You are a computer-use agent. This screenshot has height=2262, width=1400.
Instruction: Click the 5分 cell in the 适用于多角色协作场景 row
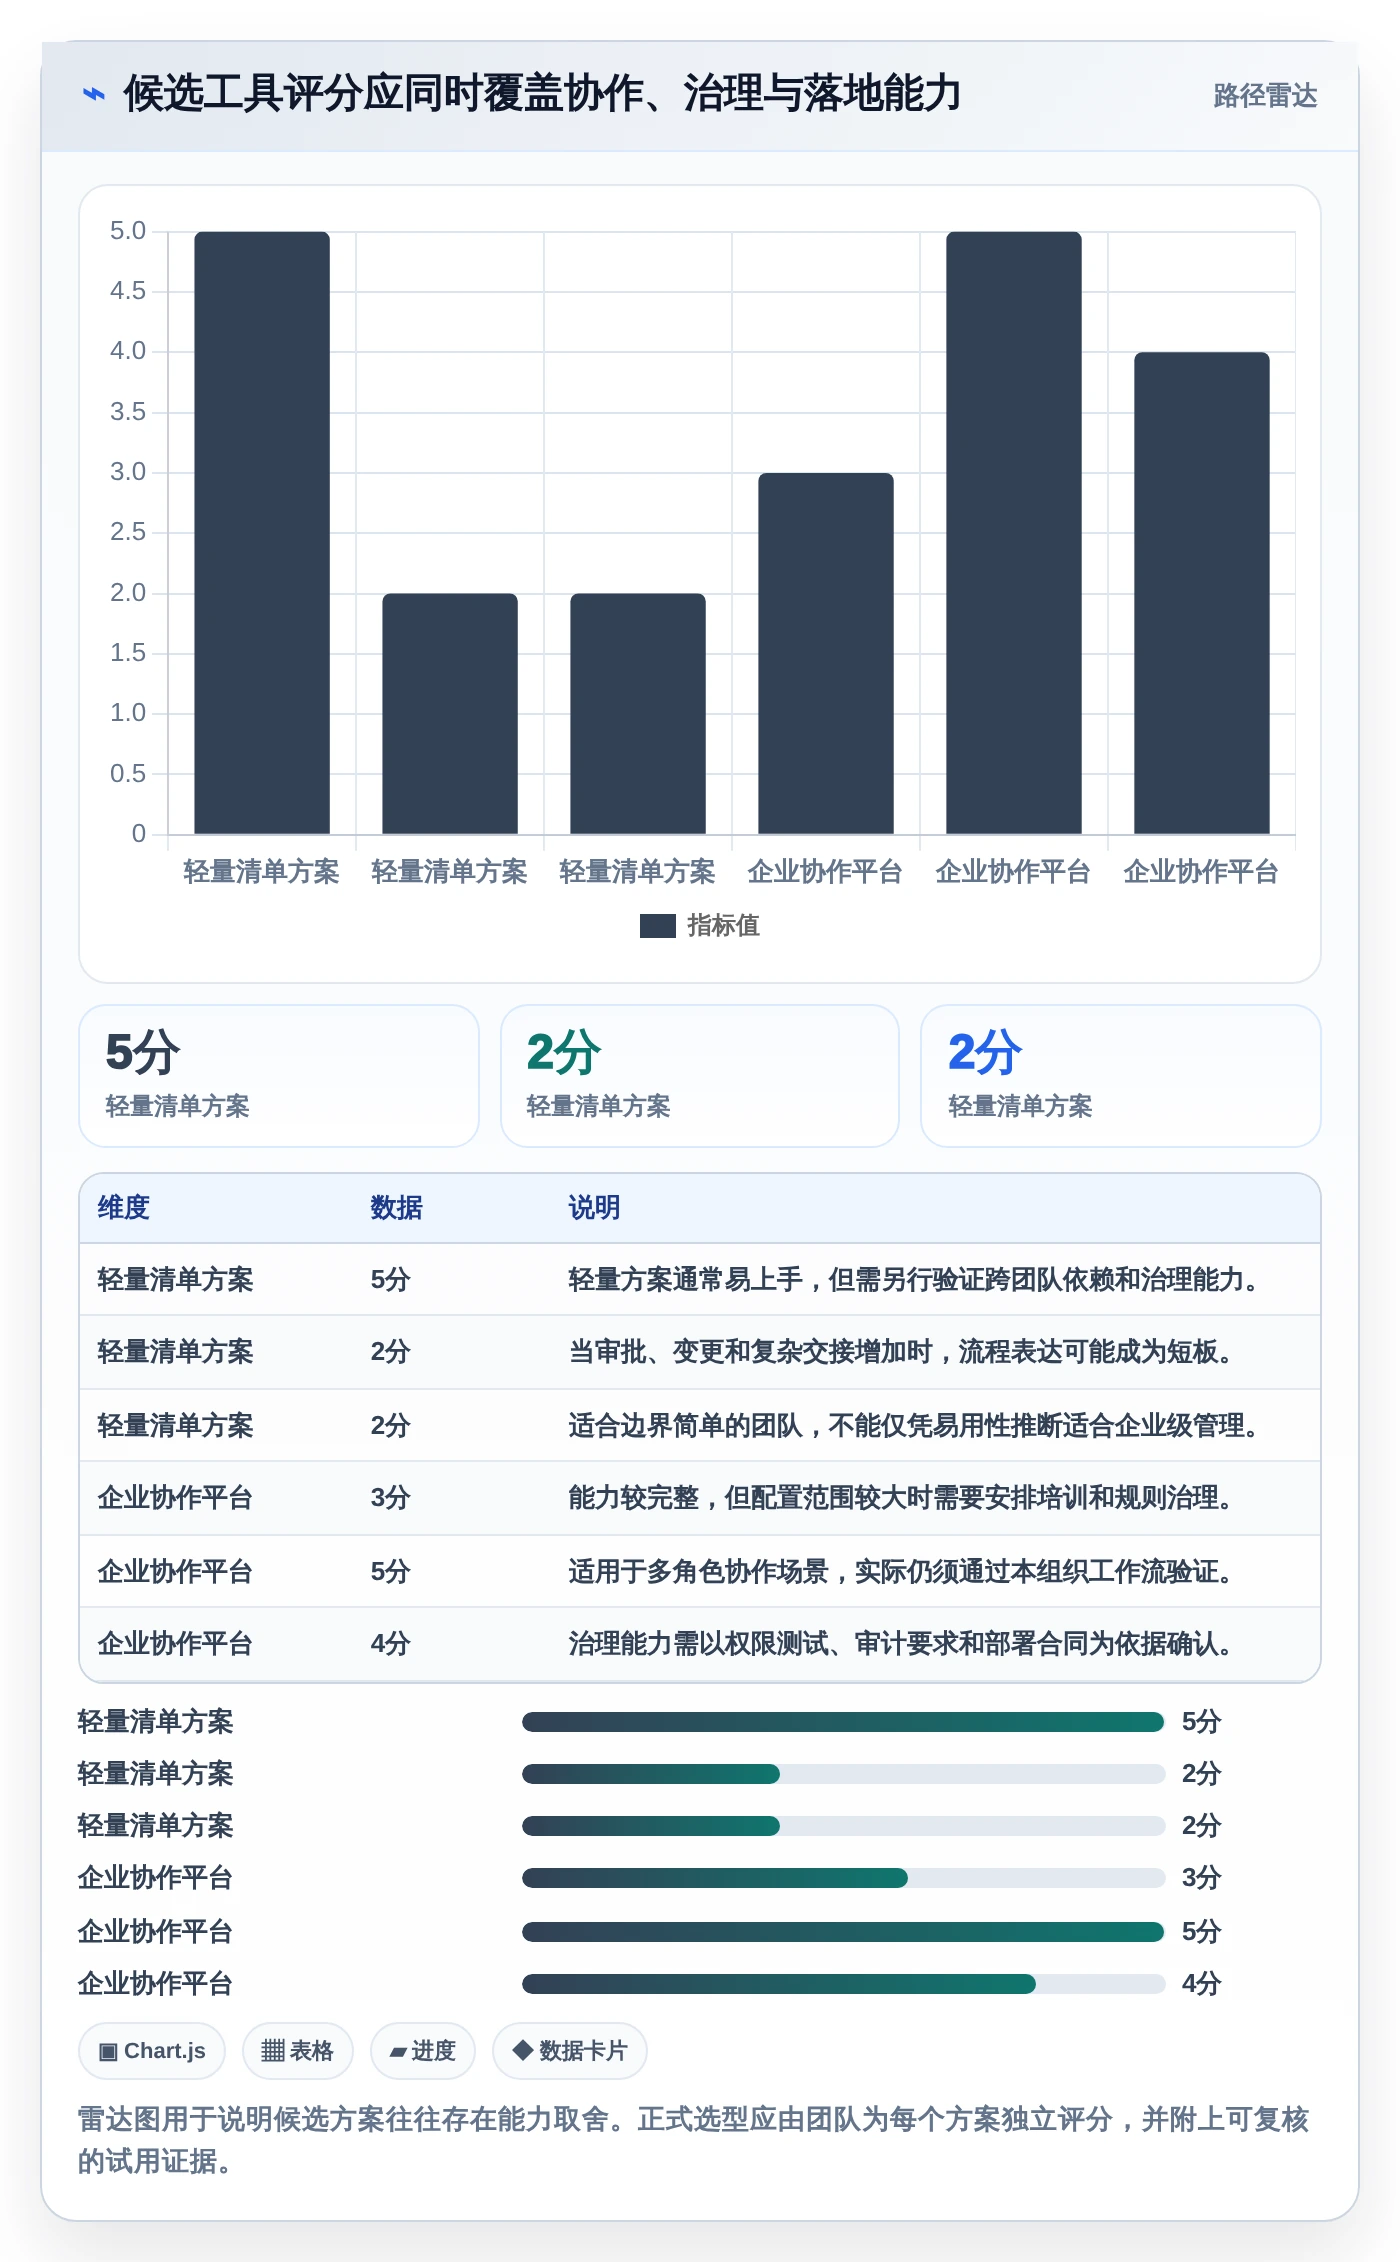pyautogui.click(x=390, y=1572)
